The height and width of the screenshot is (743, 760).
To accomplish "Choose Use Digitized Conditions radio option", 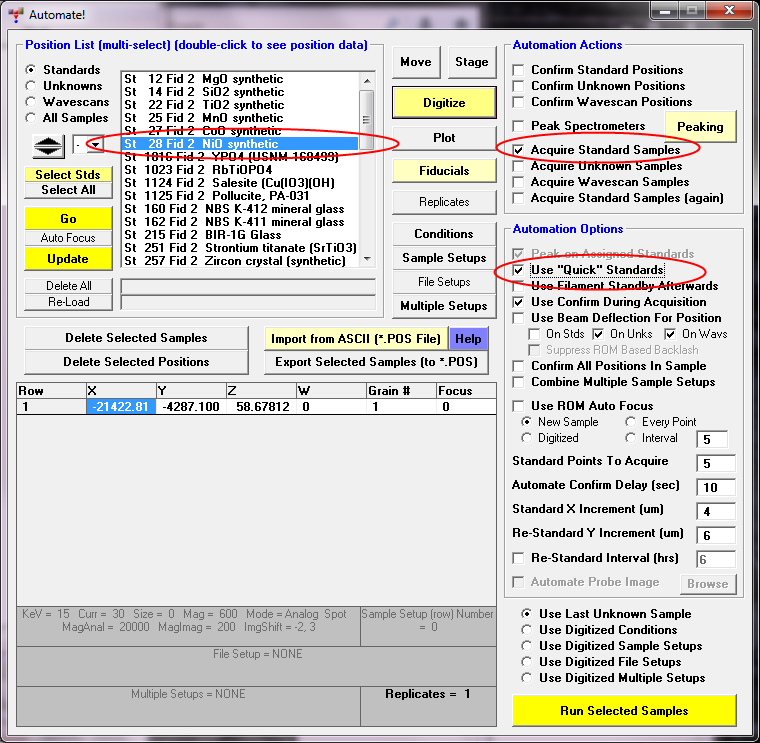I will 527,630.
